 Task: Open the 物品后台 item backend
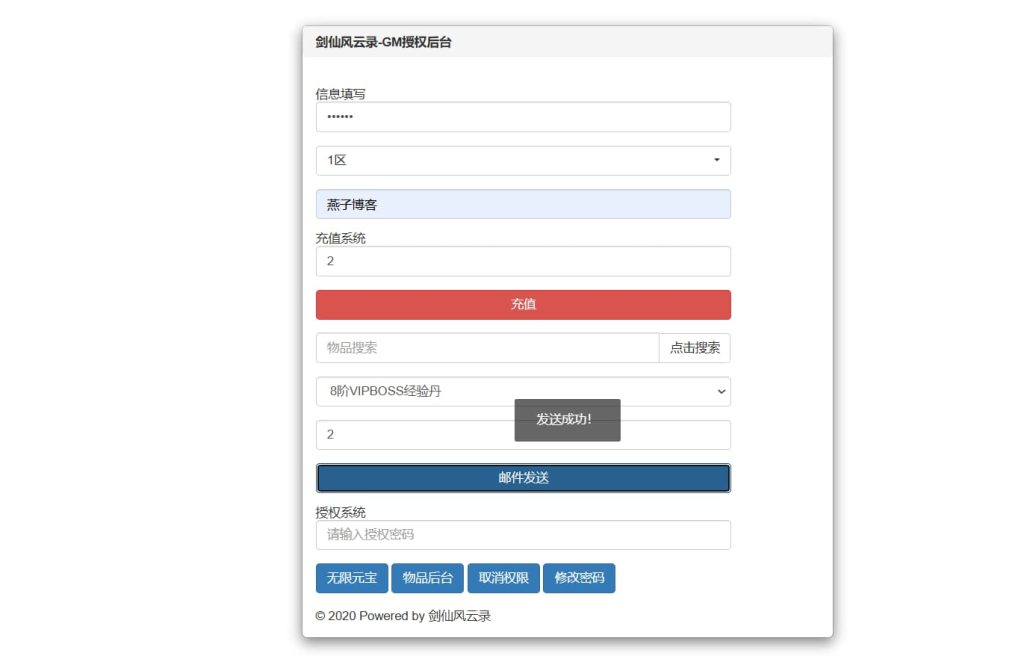click(x=427, y=578)
